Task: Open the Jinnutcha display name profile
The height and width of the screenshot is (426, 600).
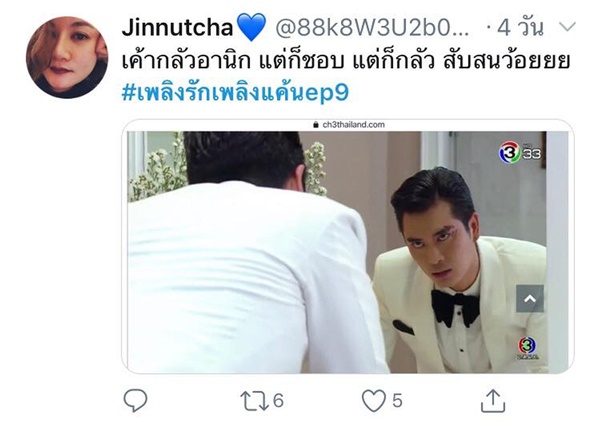Action: (x=177, y=28)
